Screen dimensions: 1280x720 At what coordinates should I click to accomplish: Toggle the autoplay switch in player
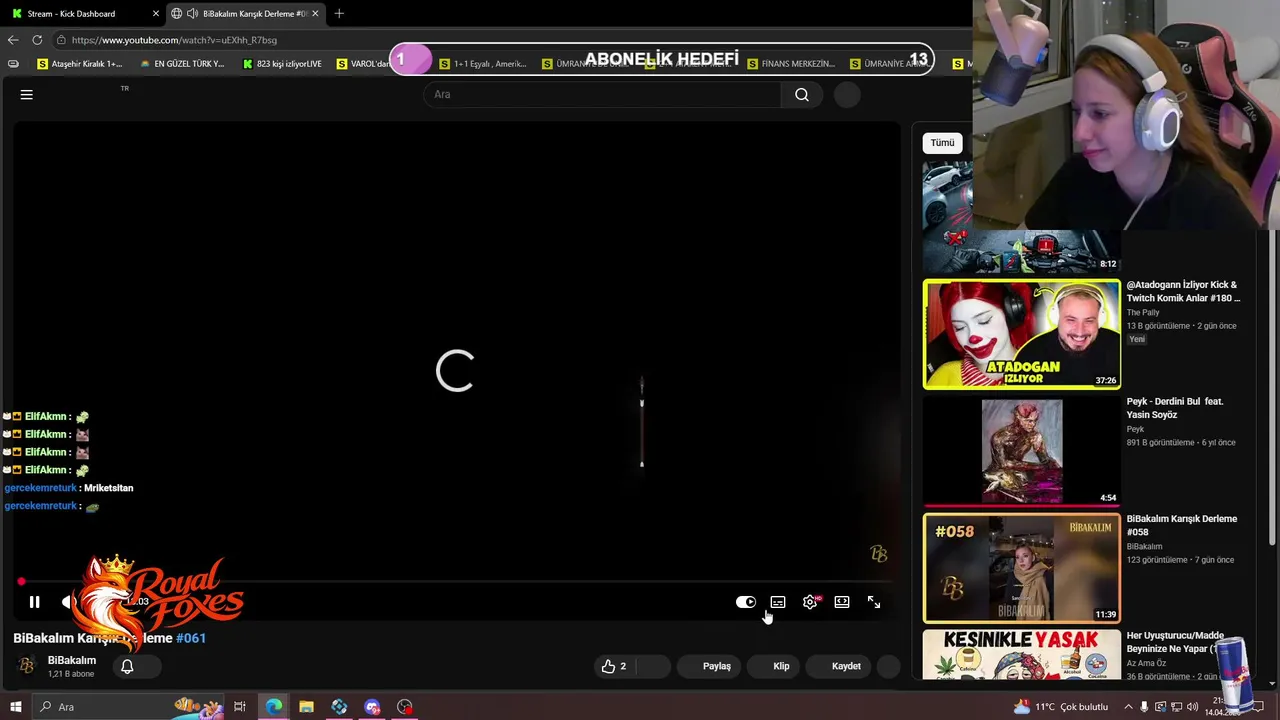pos(746,602)
